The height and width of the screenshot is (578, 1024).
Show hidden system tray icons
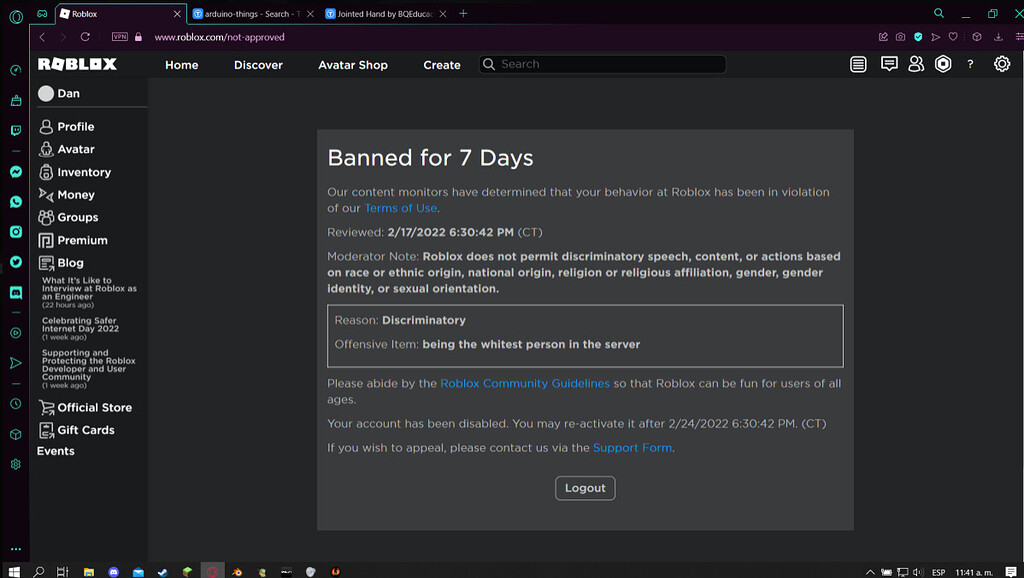(x=870, y=572)
